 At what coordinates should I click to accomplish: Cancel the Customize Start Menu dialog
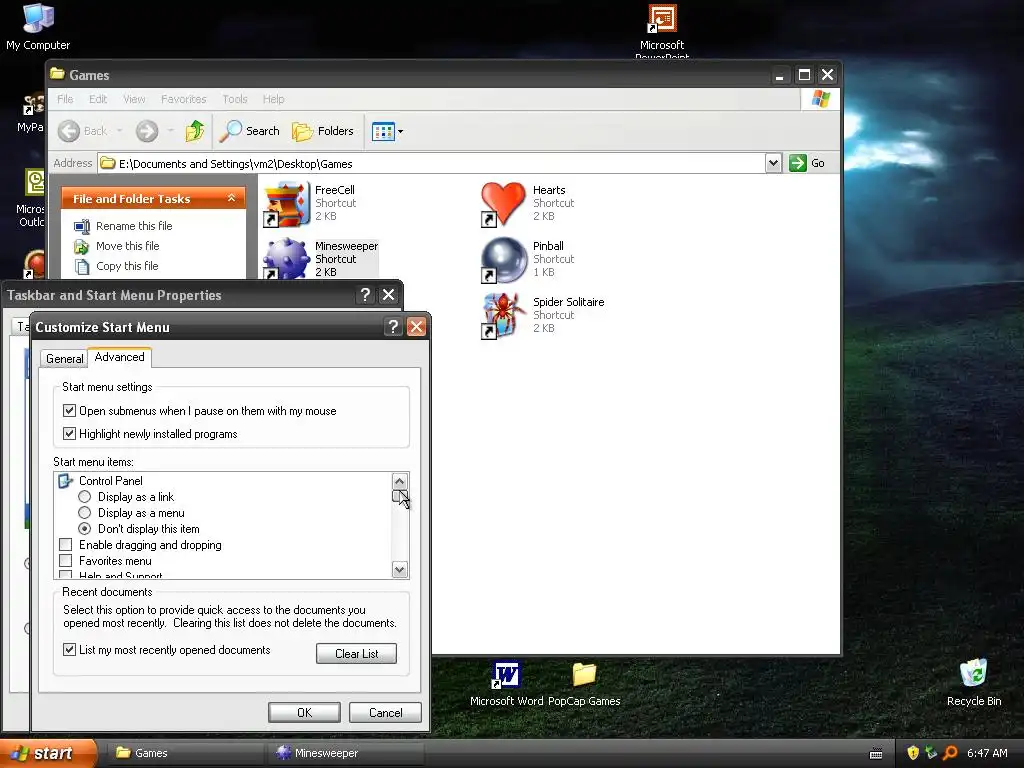pos(385,712)
